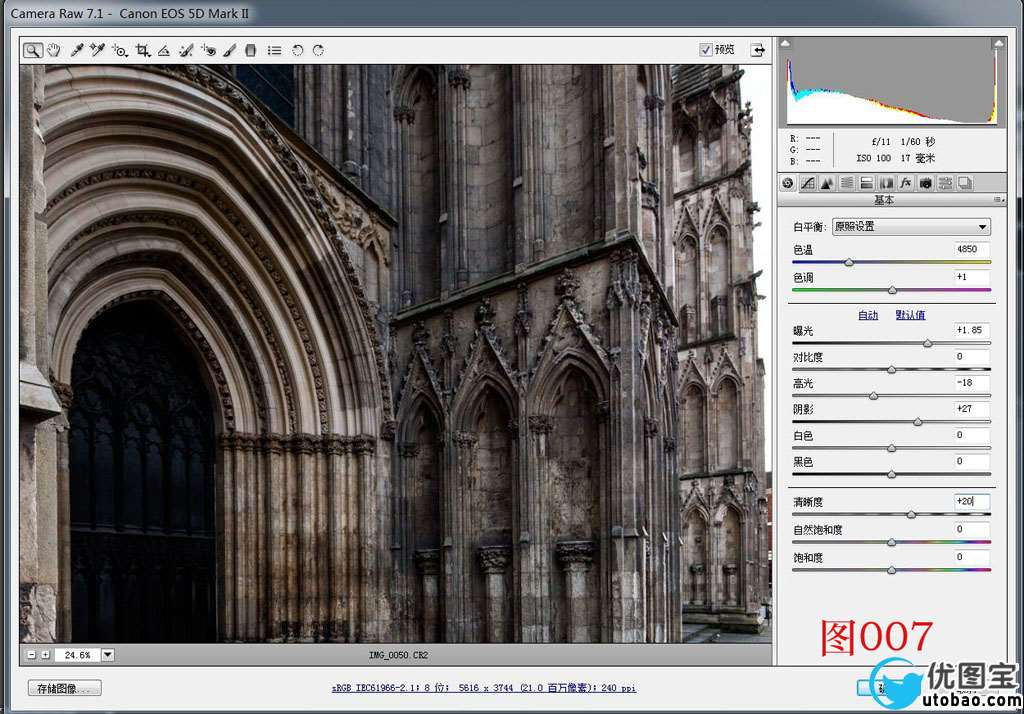This screenshot has width=1024, height=714.
Task: Toggle shadow clipping warning on histogram
Action: click(x=785, y=43)
